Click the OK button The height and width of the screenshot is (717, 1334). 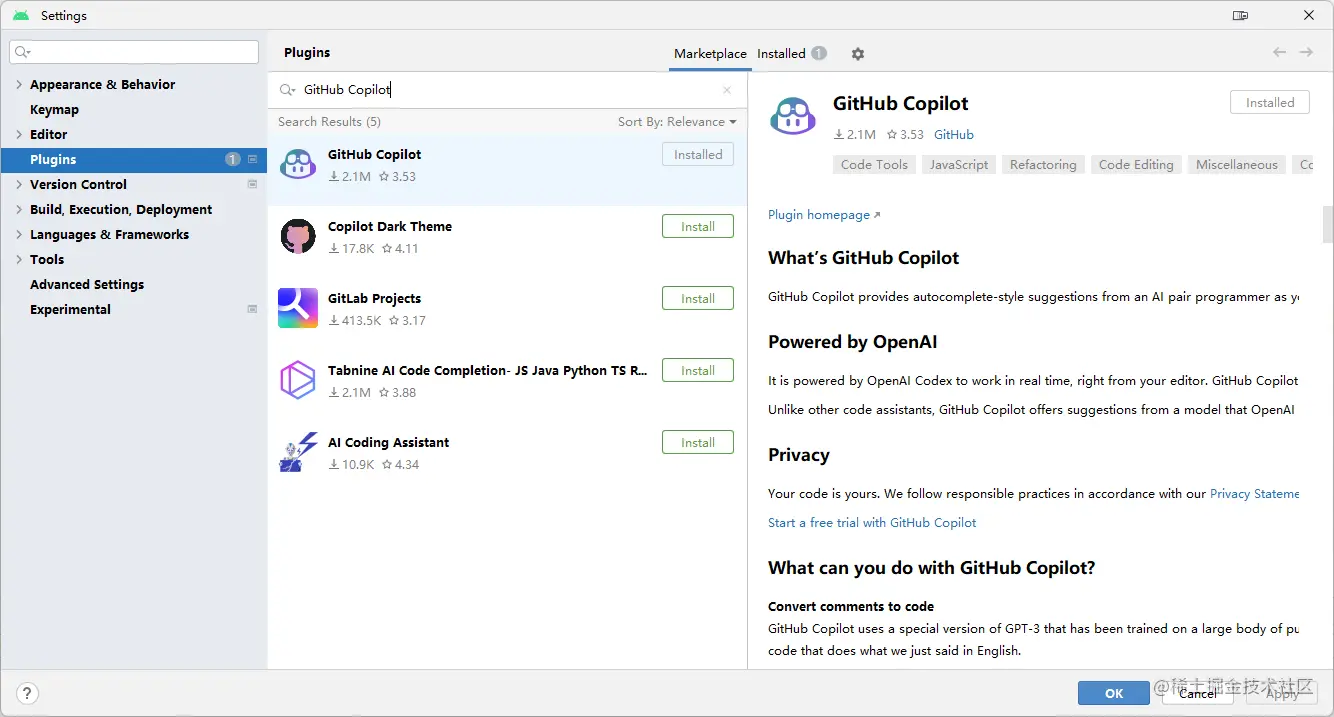coord(1114,693)
